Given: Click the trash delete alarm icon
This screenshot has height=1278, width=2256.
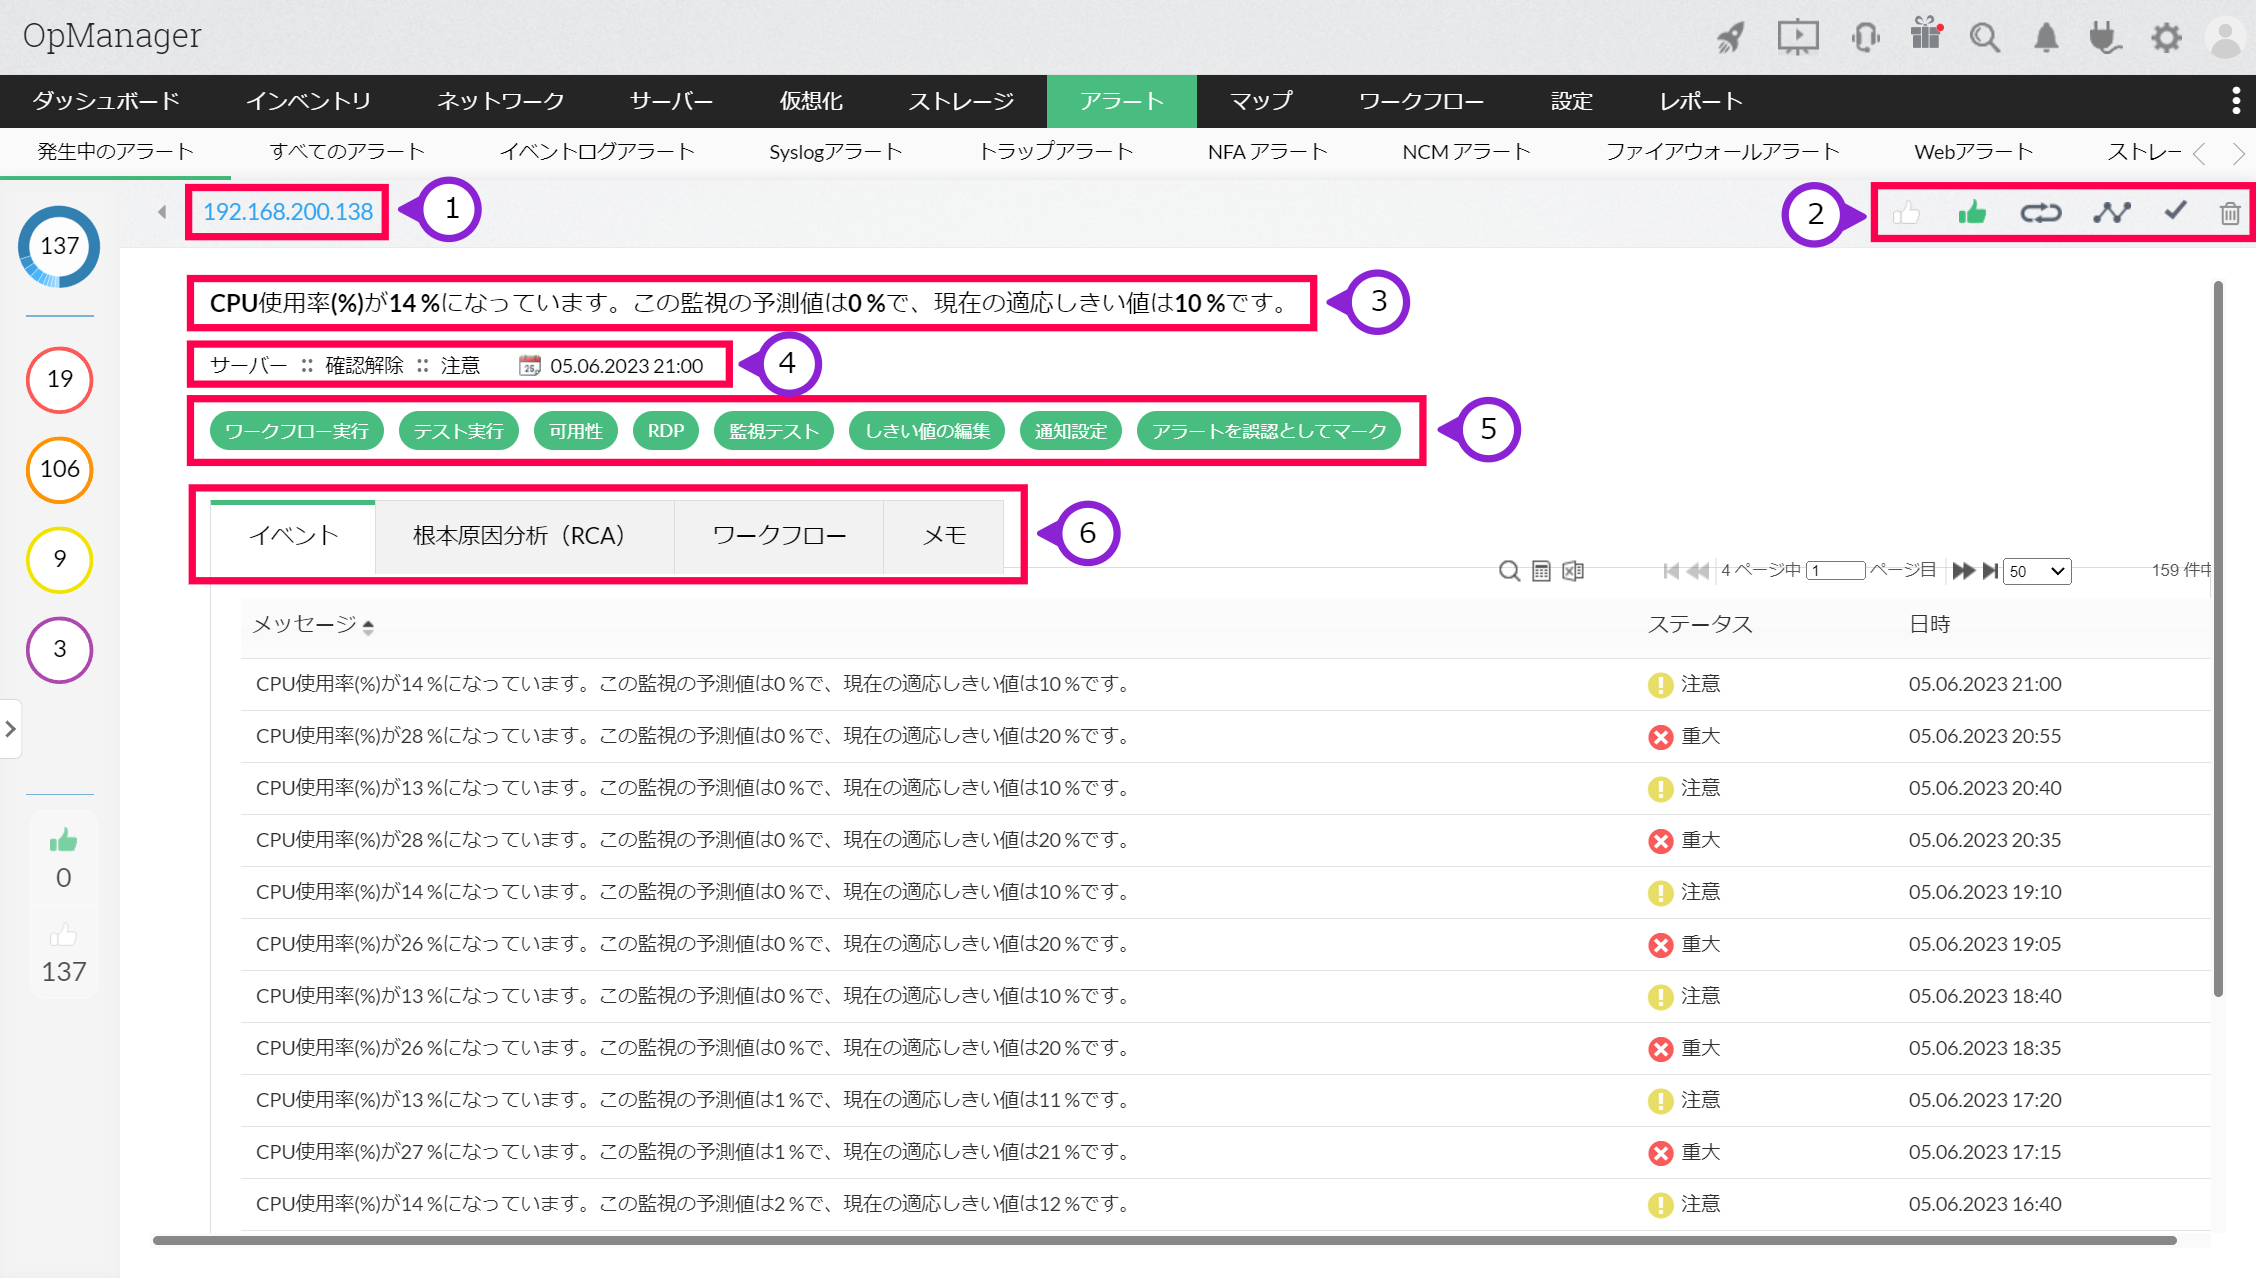Looking at the screenshot, I should 2229,213.
